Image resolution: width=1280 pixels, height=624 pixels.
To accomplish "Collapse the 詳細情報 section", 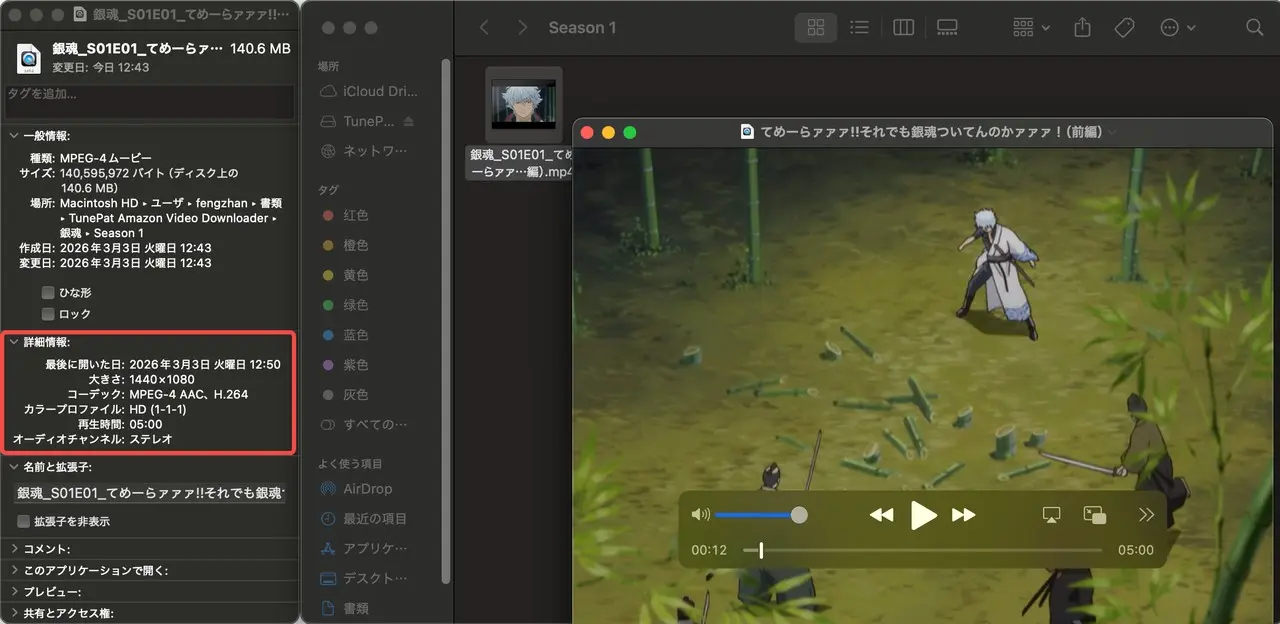I will coord(12,342).
